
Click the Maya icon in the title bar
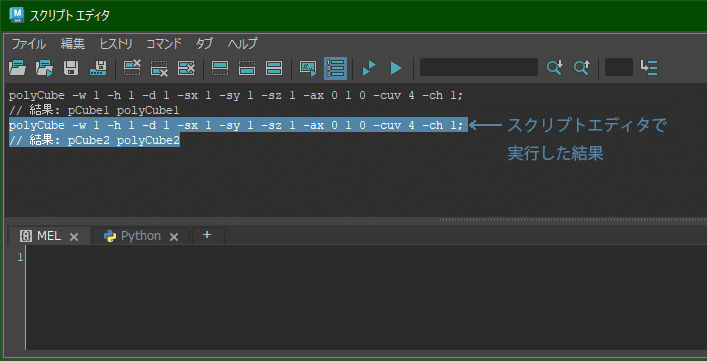pyautogui.click(x=17, y=15)
